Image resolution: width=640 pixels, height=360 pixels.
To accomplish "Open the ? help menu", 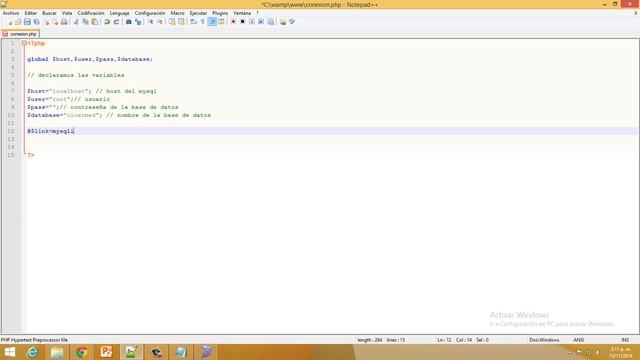I will click(257, 13).
